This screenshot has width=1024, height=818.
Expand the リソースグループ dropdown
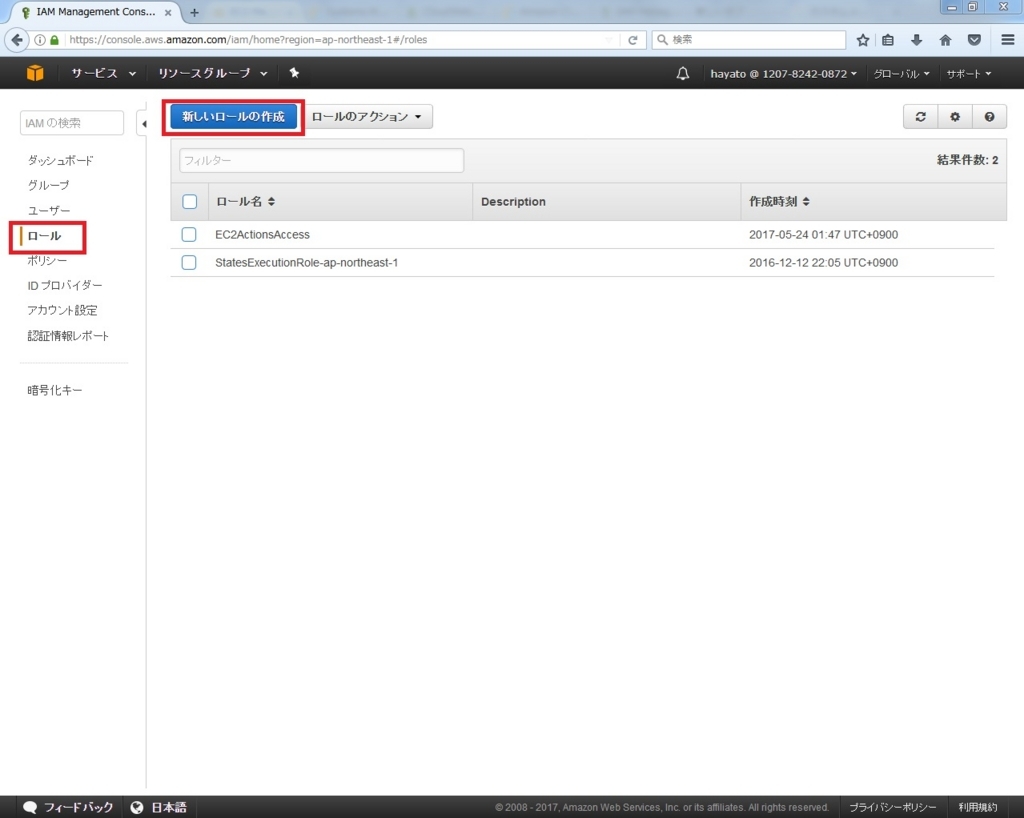click(213, 73)
